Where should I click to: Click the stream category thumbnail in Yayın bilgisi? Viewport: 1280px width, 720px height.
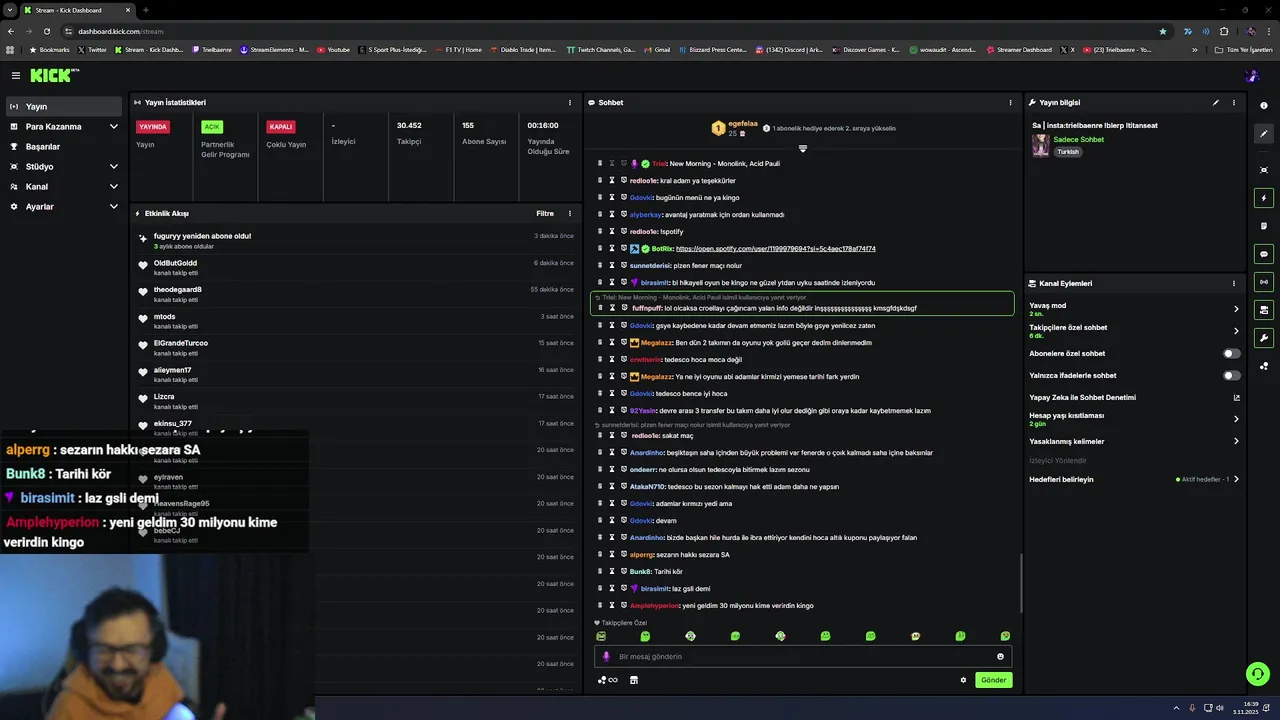click(1040, 146)
